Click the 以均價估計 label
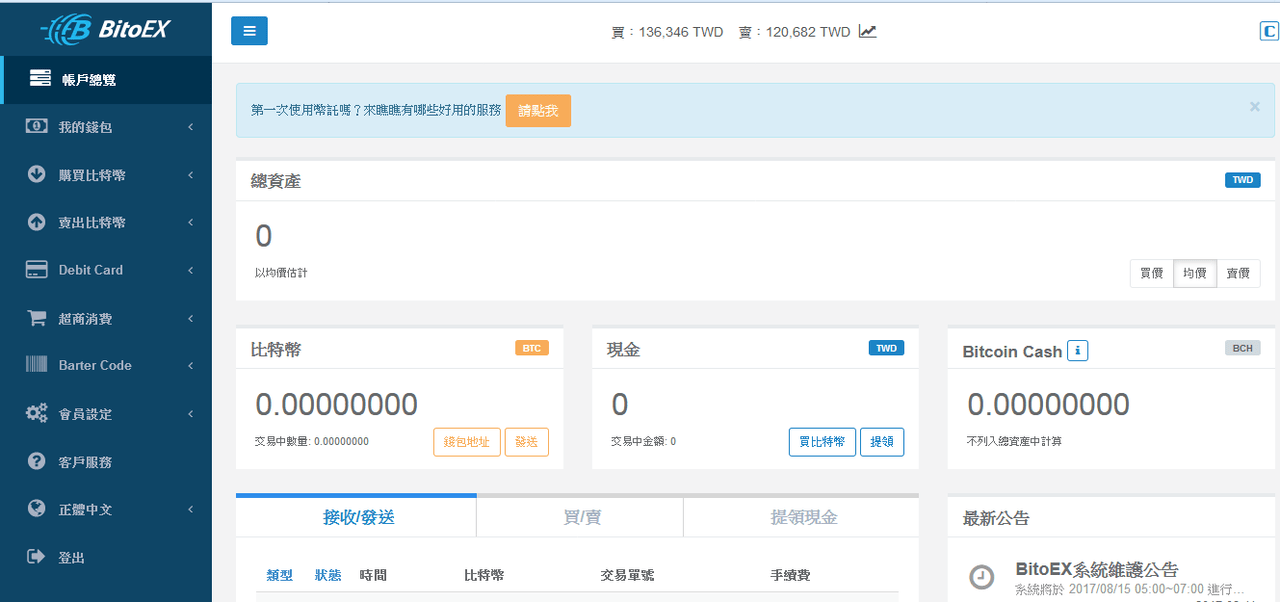 pyautogui.click(x=281, y=272)
